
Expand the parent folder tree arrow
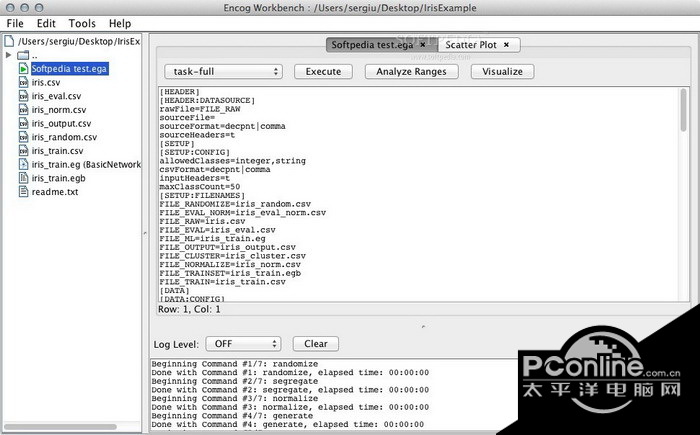[x=8, y=55]
